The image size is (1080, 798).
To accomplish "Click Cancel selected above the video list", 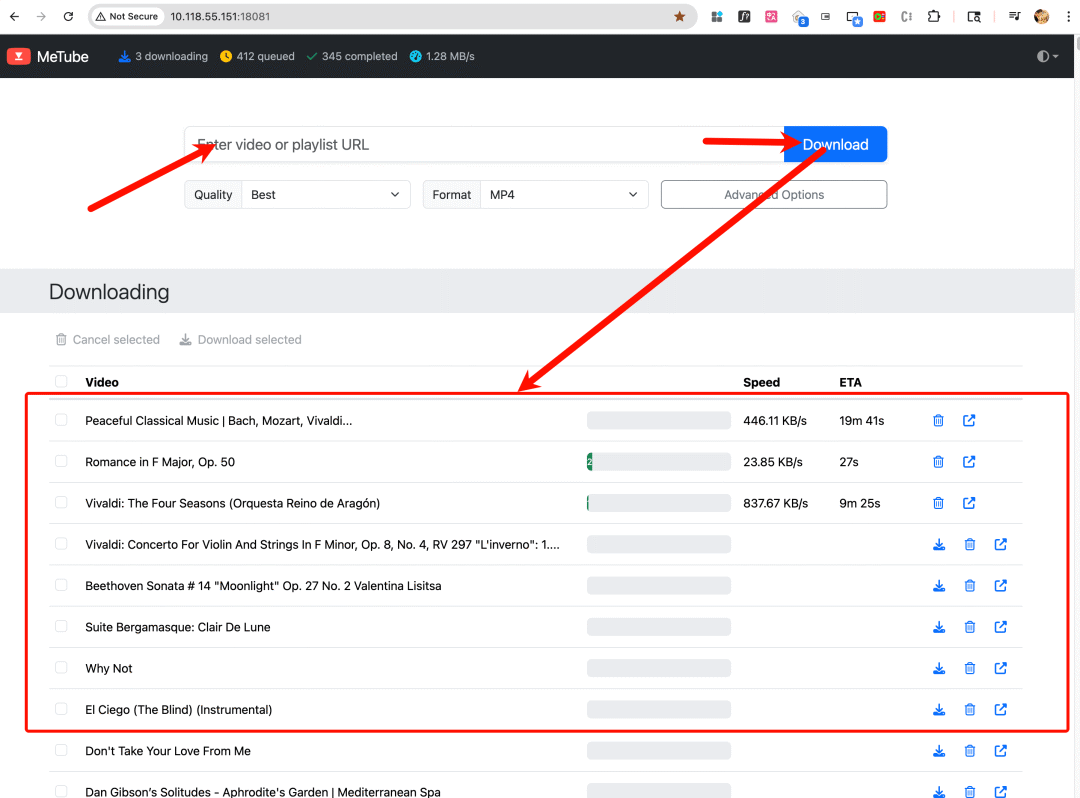I will coord(108,340).
